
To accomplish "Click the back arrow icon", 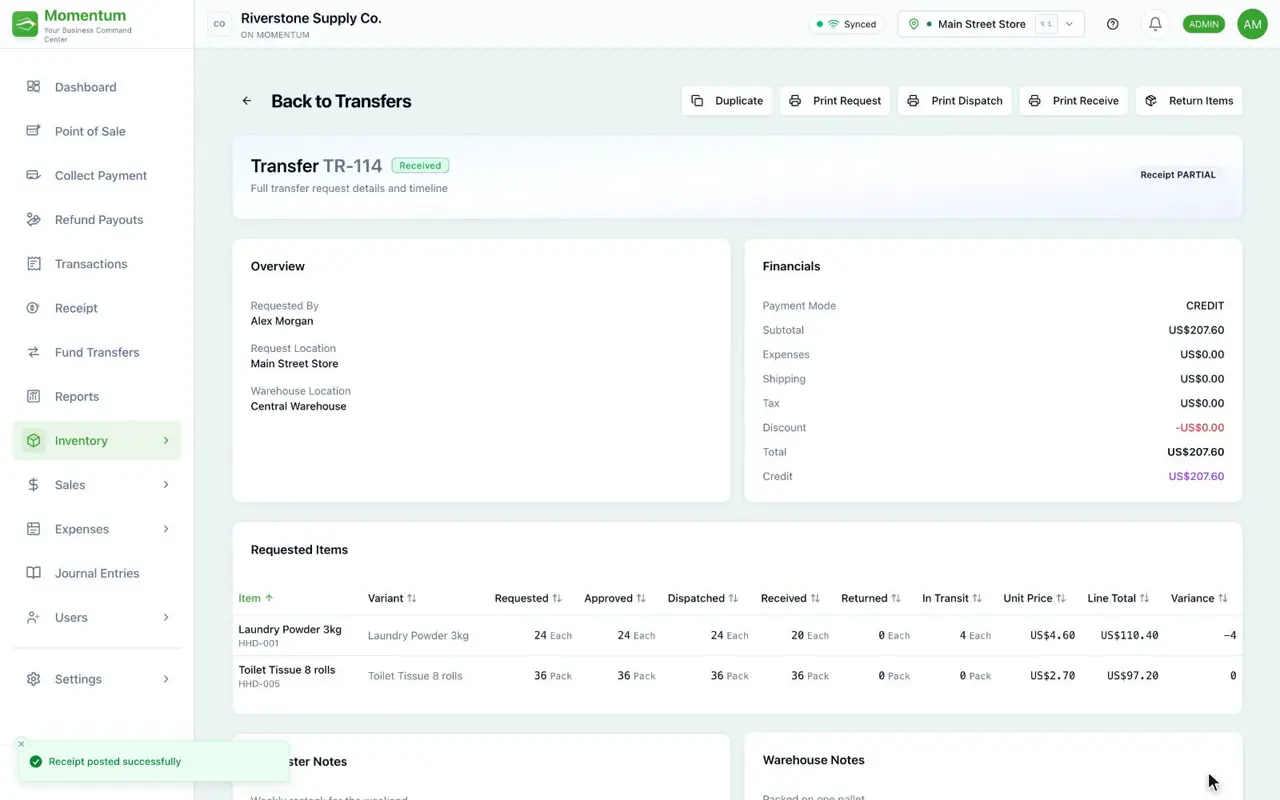I will (247, 101).
